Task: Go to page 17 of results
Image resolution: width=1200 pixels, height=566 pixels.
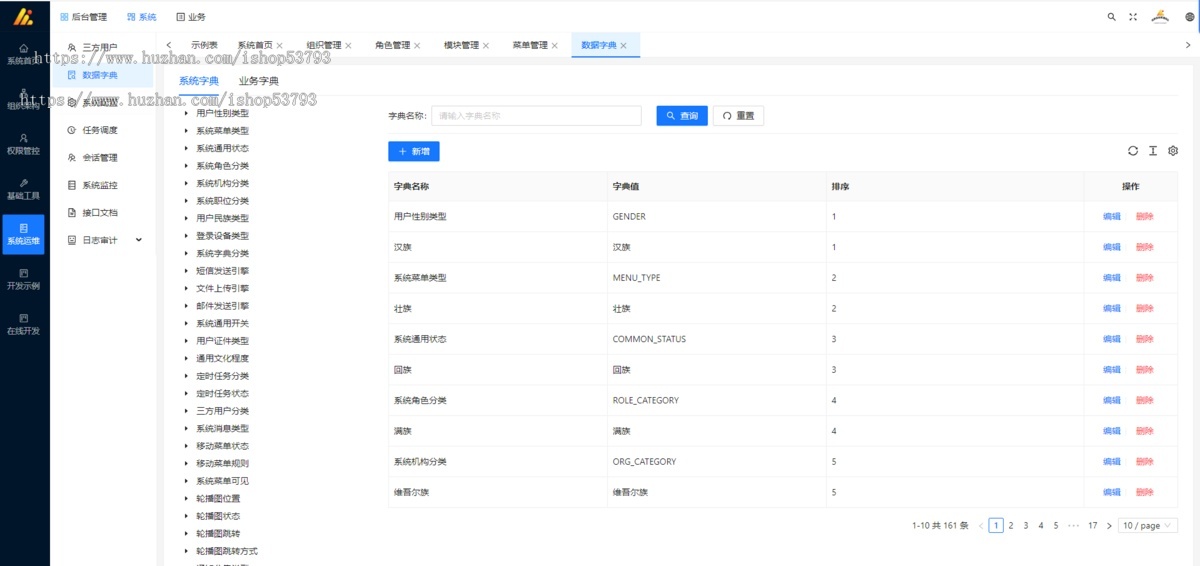Action: click(1093, 525)
